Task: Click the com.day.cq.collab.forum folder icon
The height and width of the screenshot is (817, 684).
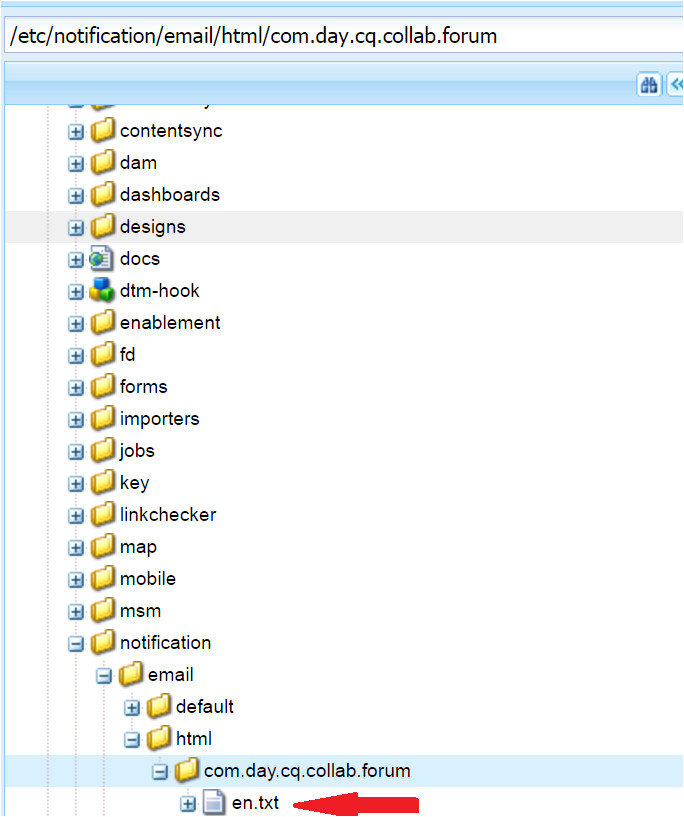Action: [186, 771]
